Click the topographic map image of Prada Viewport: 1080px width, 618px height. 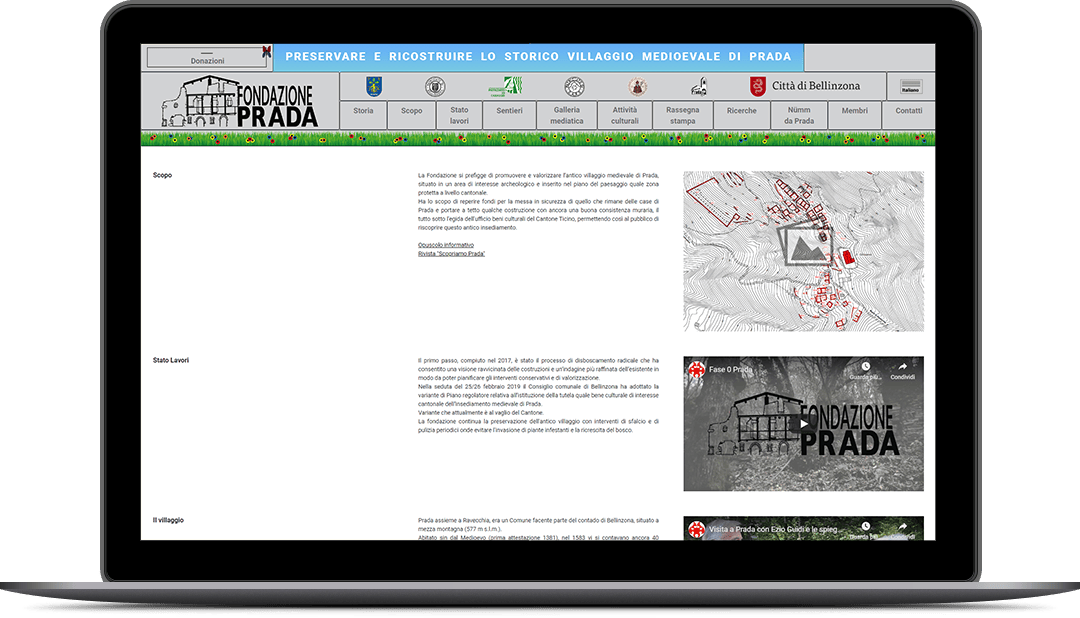(803, 250)
